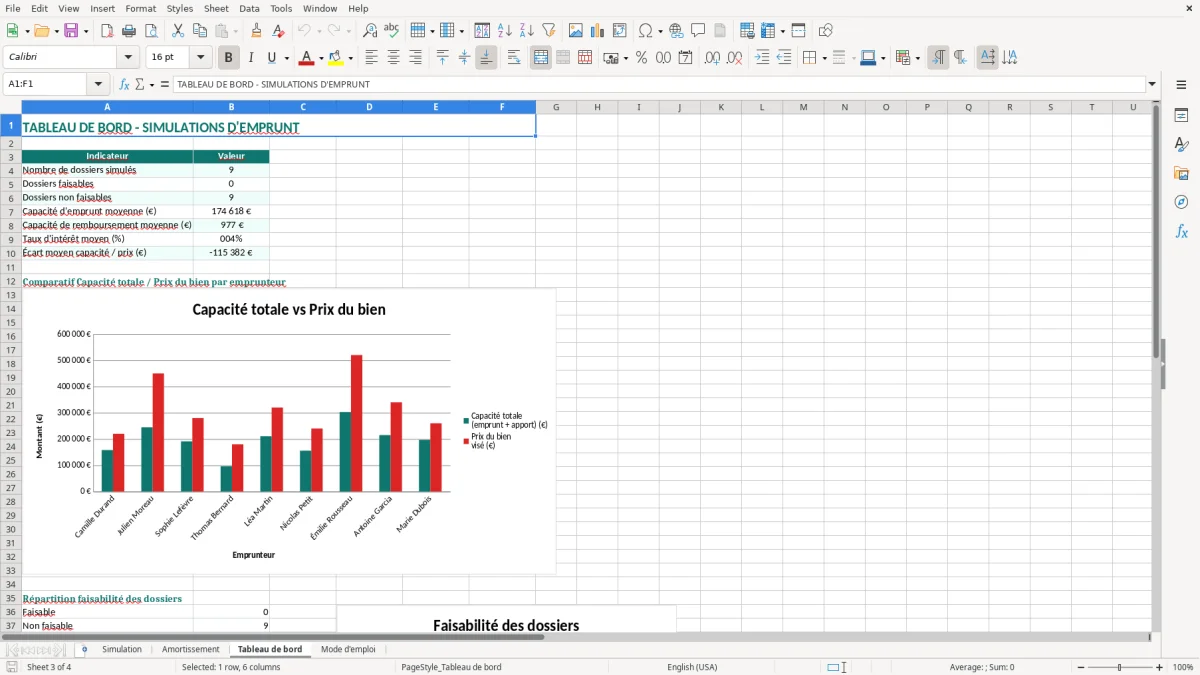Insert a comment with the speech bubble

click(x=698, y=31)
